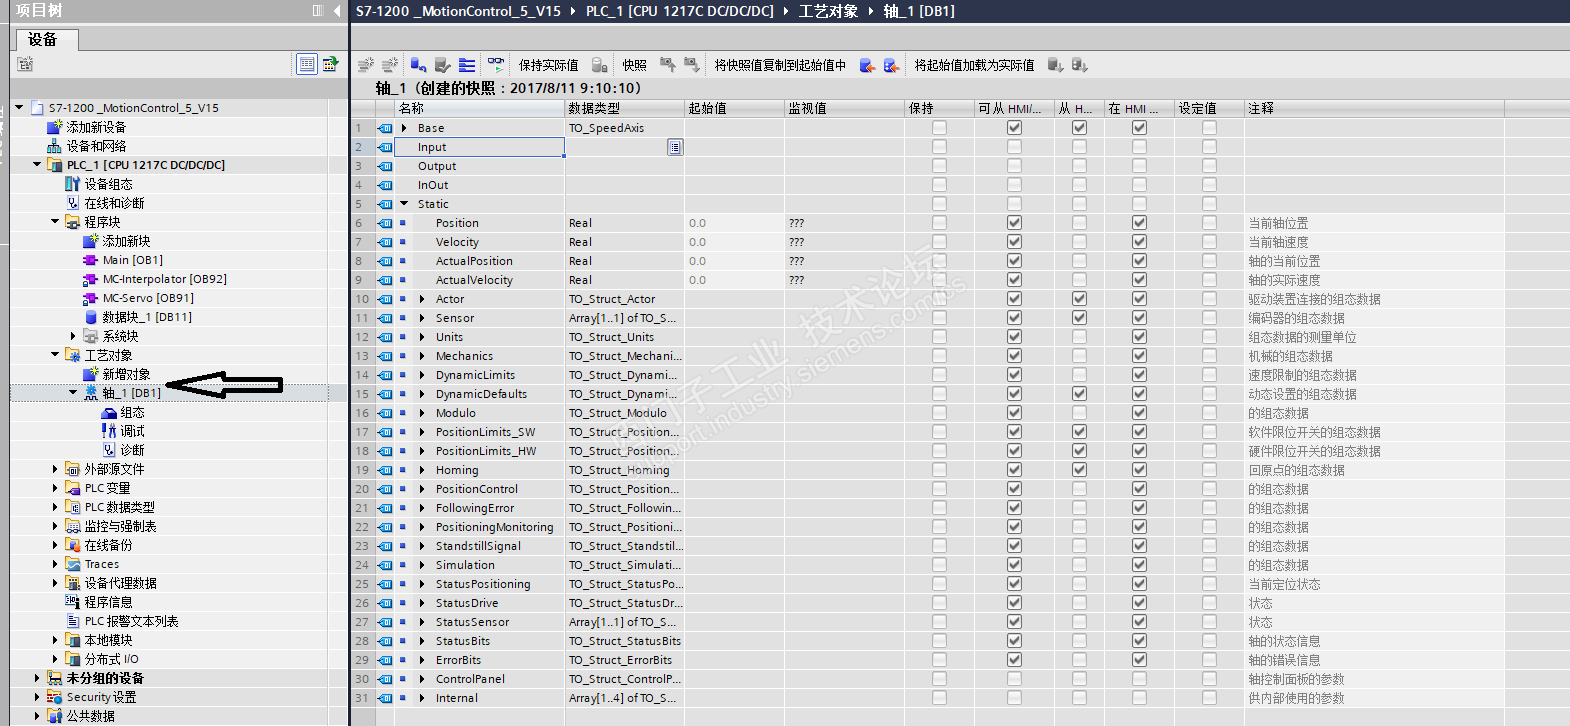Sort by the 名称 column header
Screen dimensions: 1570x726
(x=480, y=108)
